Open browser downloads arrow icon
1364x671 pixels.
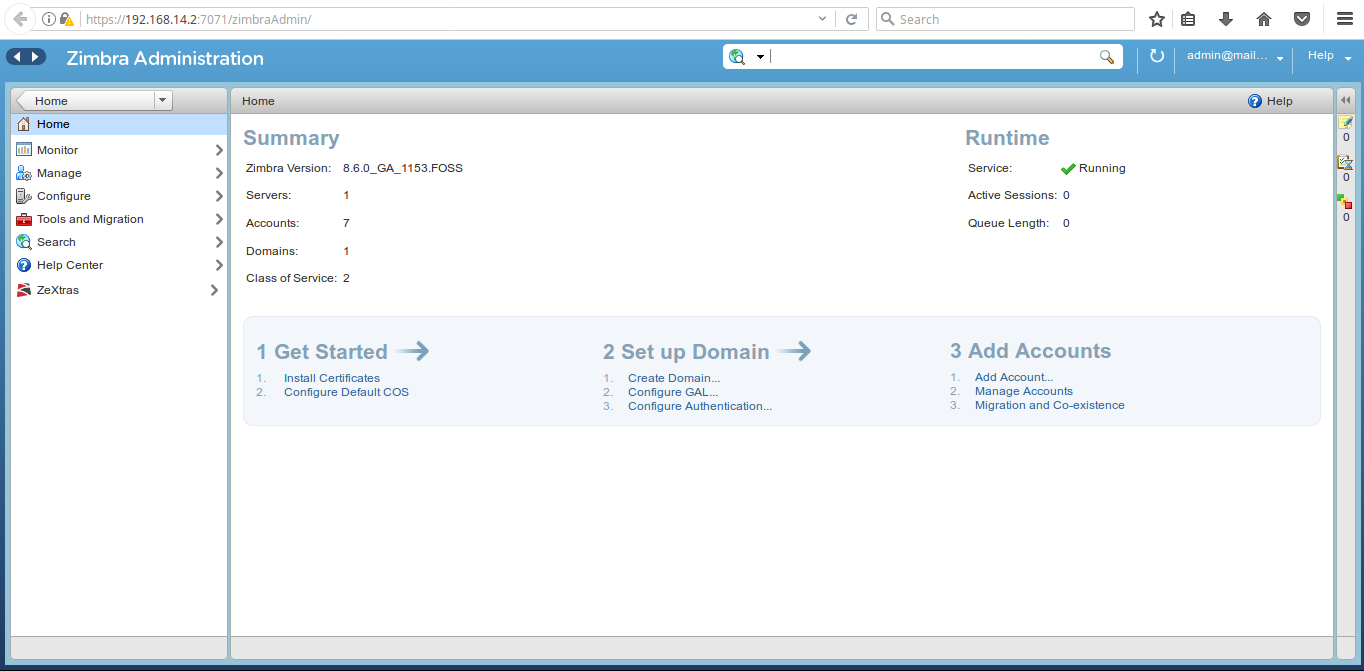(1226, 19)
